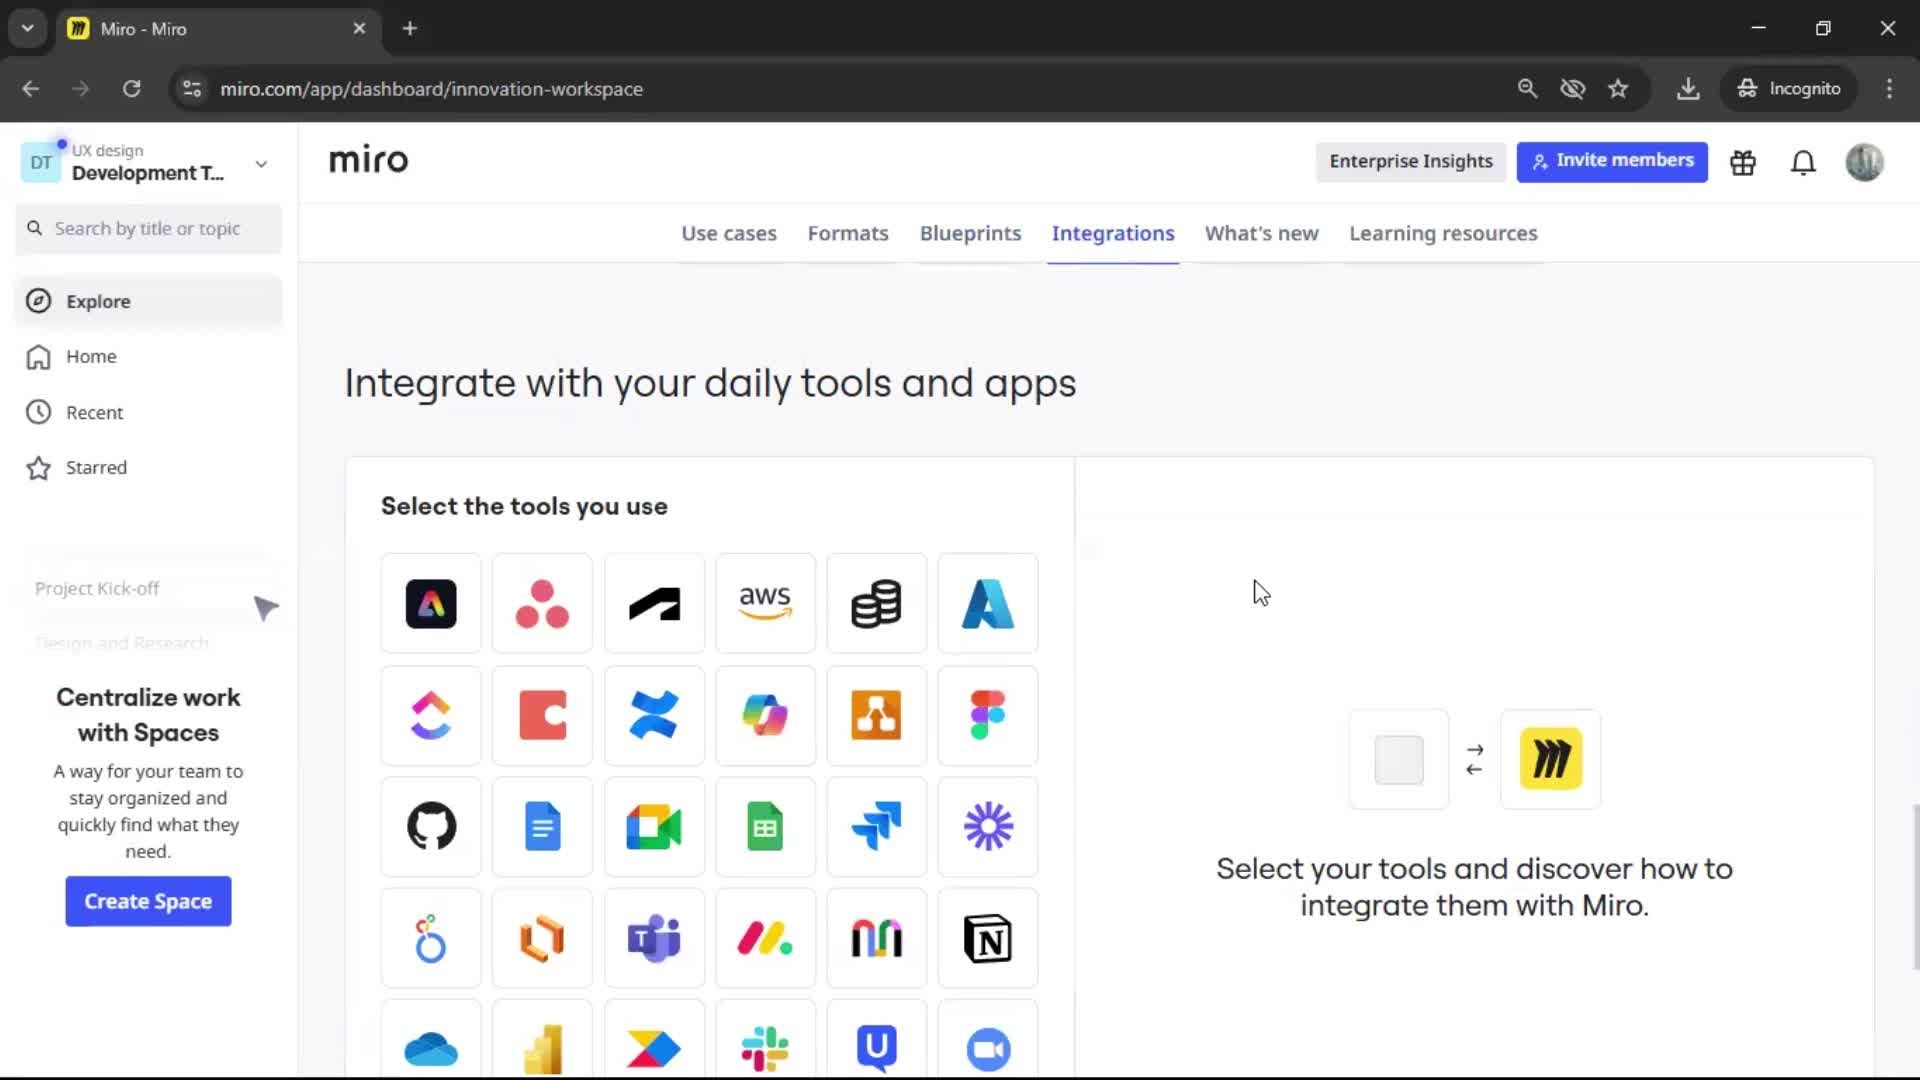Switch to the Integrations tab
Viewport: 1920px width, 1080px height.
(1113, 233)
